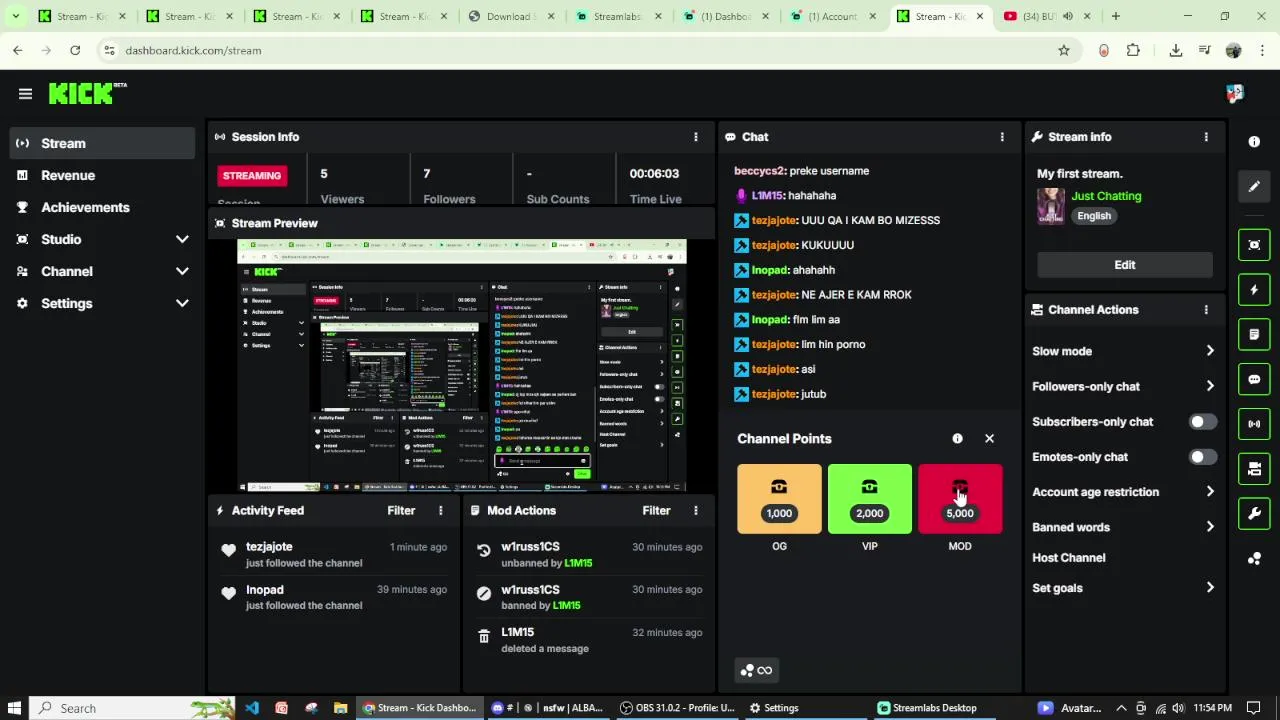Open Channel Actions three-dot options menu
Viewport: 1280px width, 720px height.
(1206, 310)
